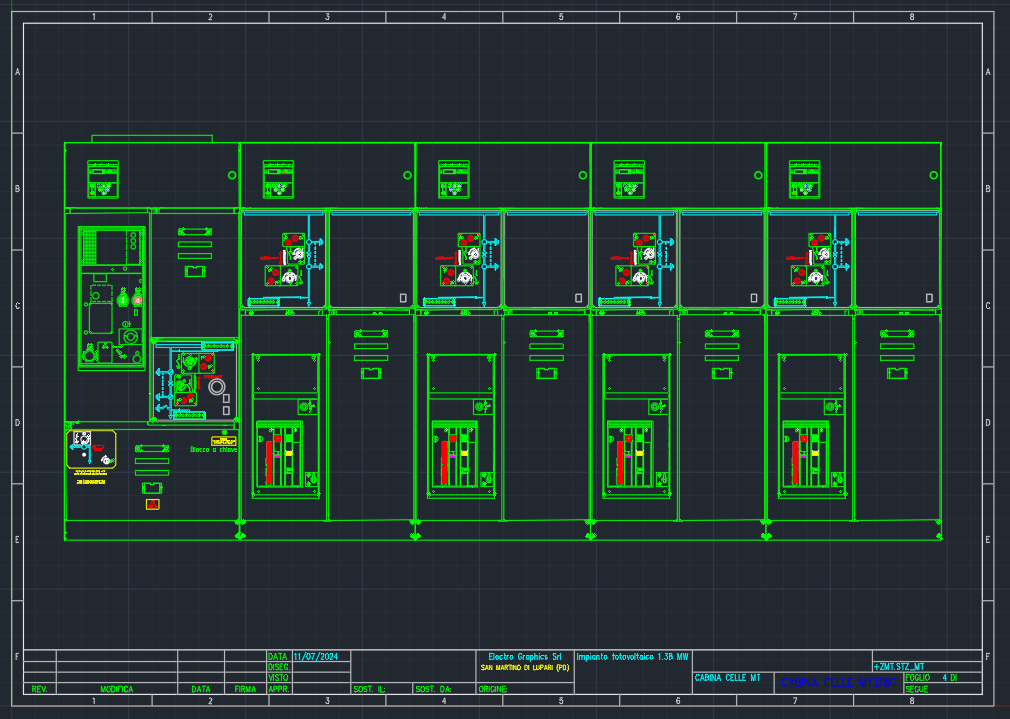Click the switch mimic diagram in the fourth cubicle
This screenshot has width=1010, height=719.
[818, 260]
